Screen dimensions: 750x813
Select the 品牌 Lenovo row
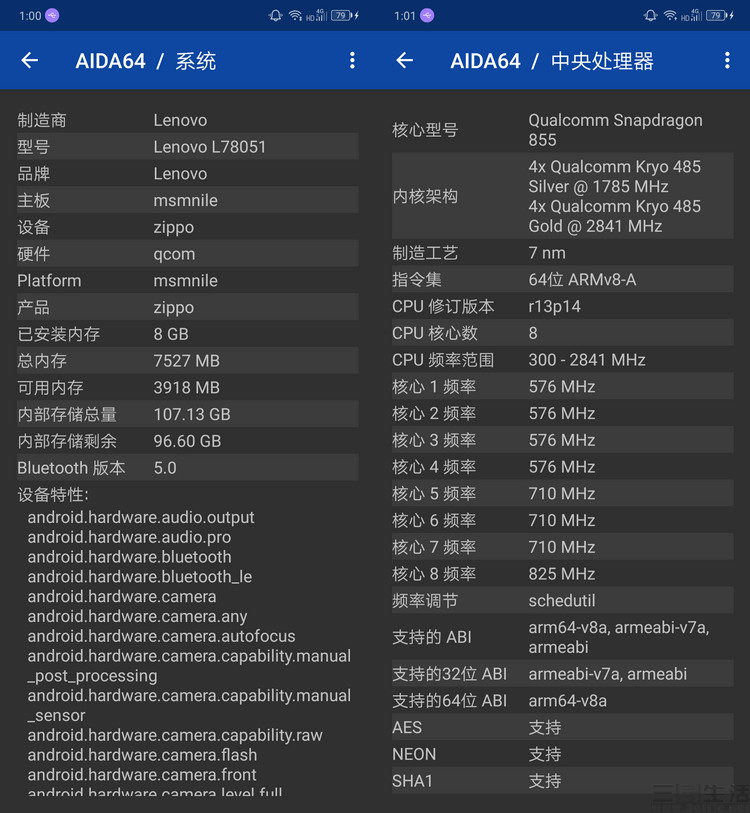point(188,174)
